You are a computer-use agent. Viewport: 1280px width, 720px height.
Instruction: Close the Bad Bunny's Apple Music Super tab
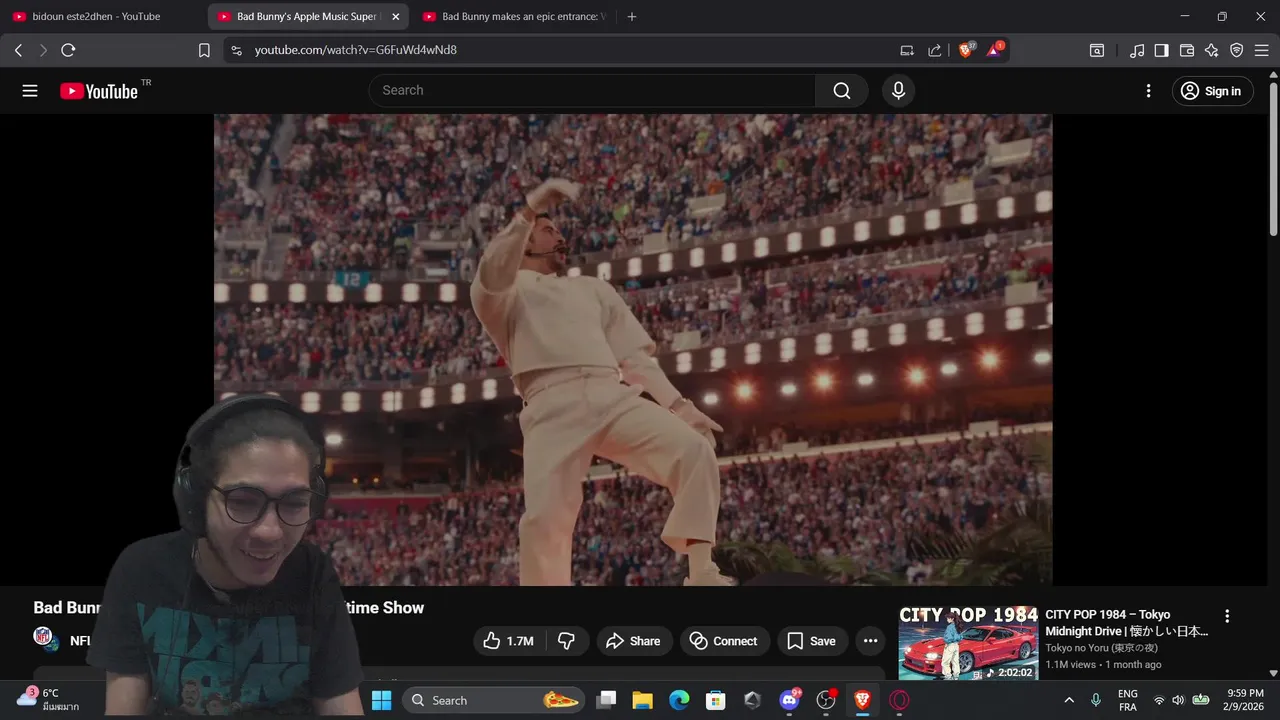[395, 17]
